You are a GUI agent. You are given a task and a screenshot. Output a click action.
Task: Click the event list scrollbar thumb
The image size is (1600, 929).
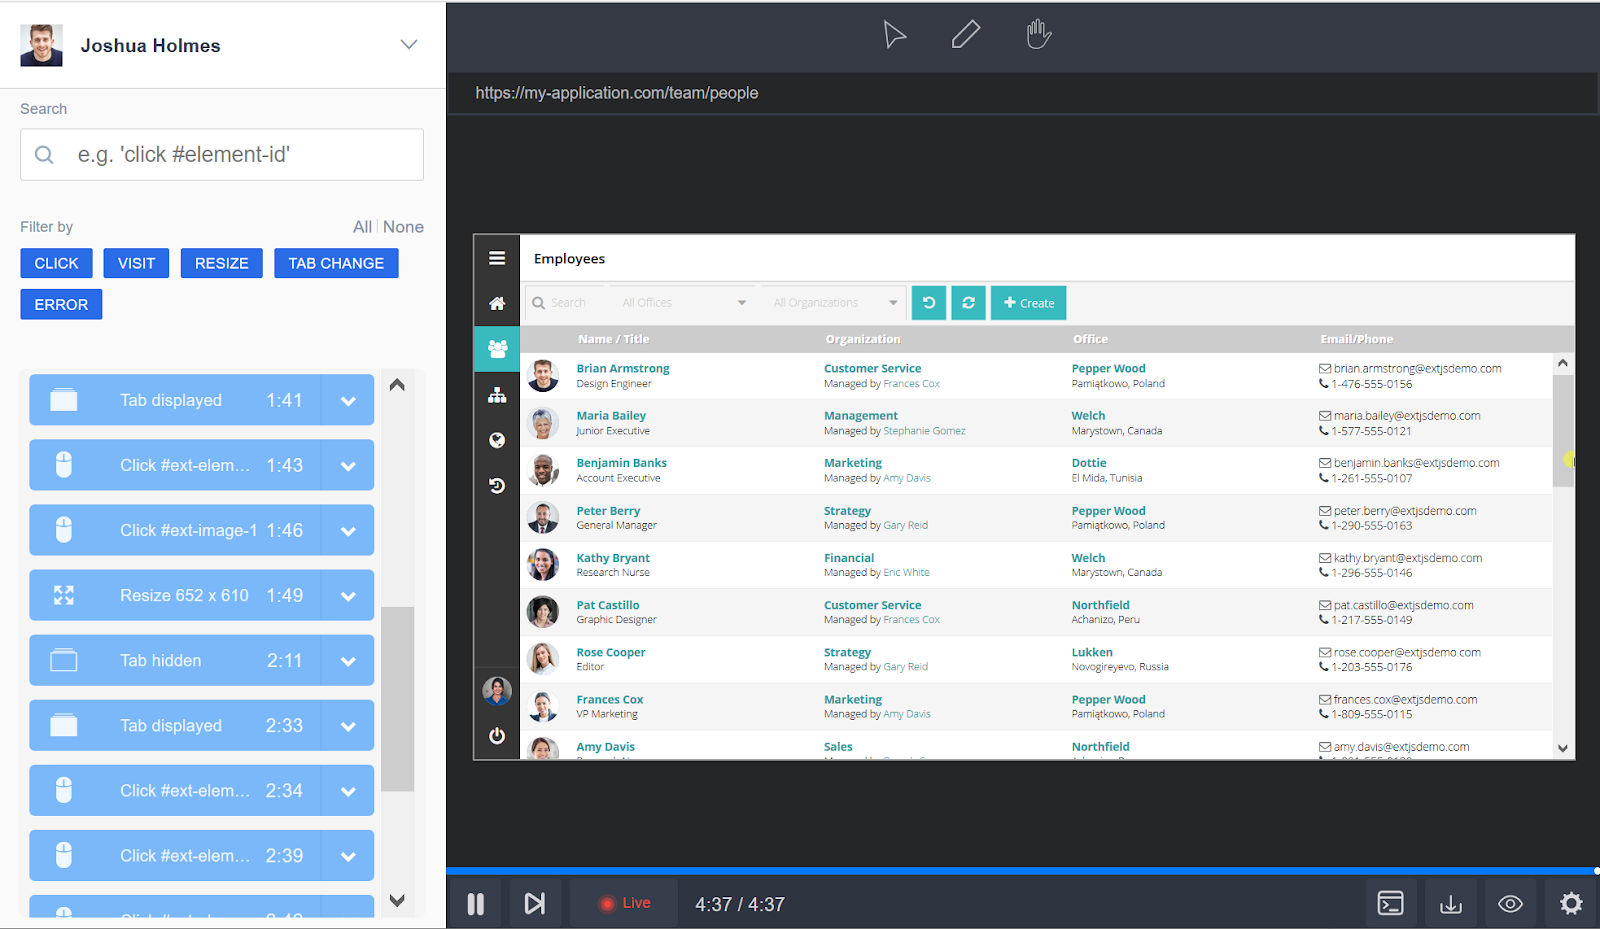point(398,699)
